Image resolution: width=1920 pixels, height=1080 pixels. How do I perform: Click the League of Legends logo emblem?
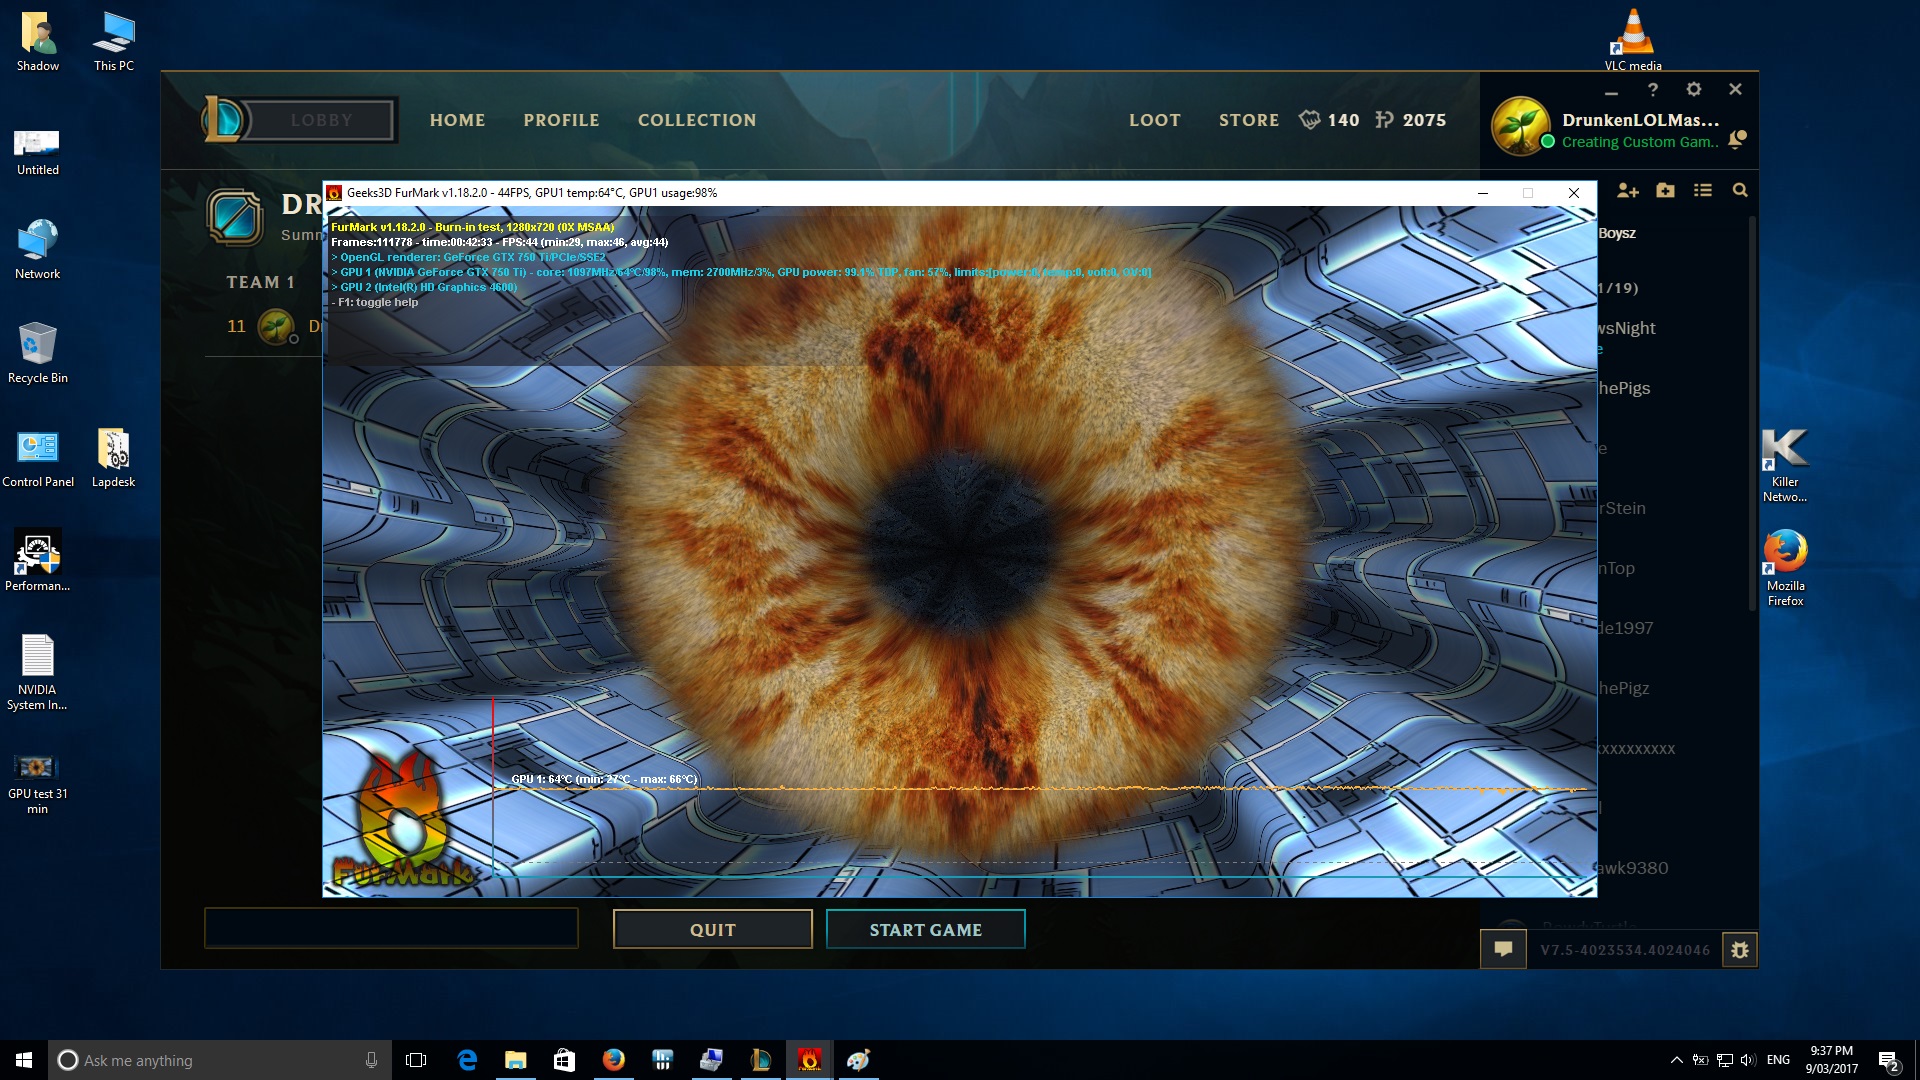(x=223, y=119)
